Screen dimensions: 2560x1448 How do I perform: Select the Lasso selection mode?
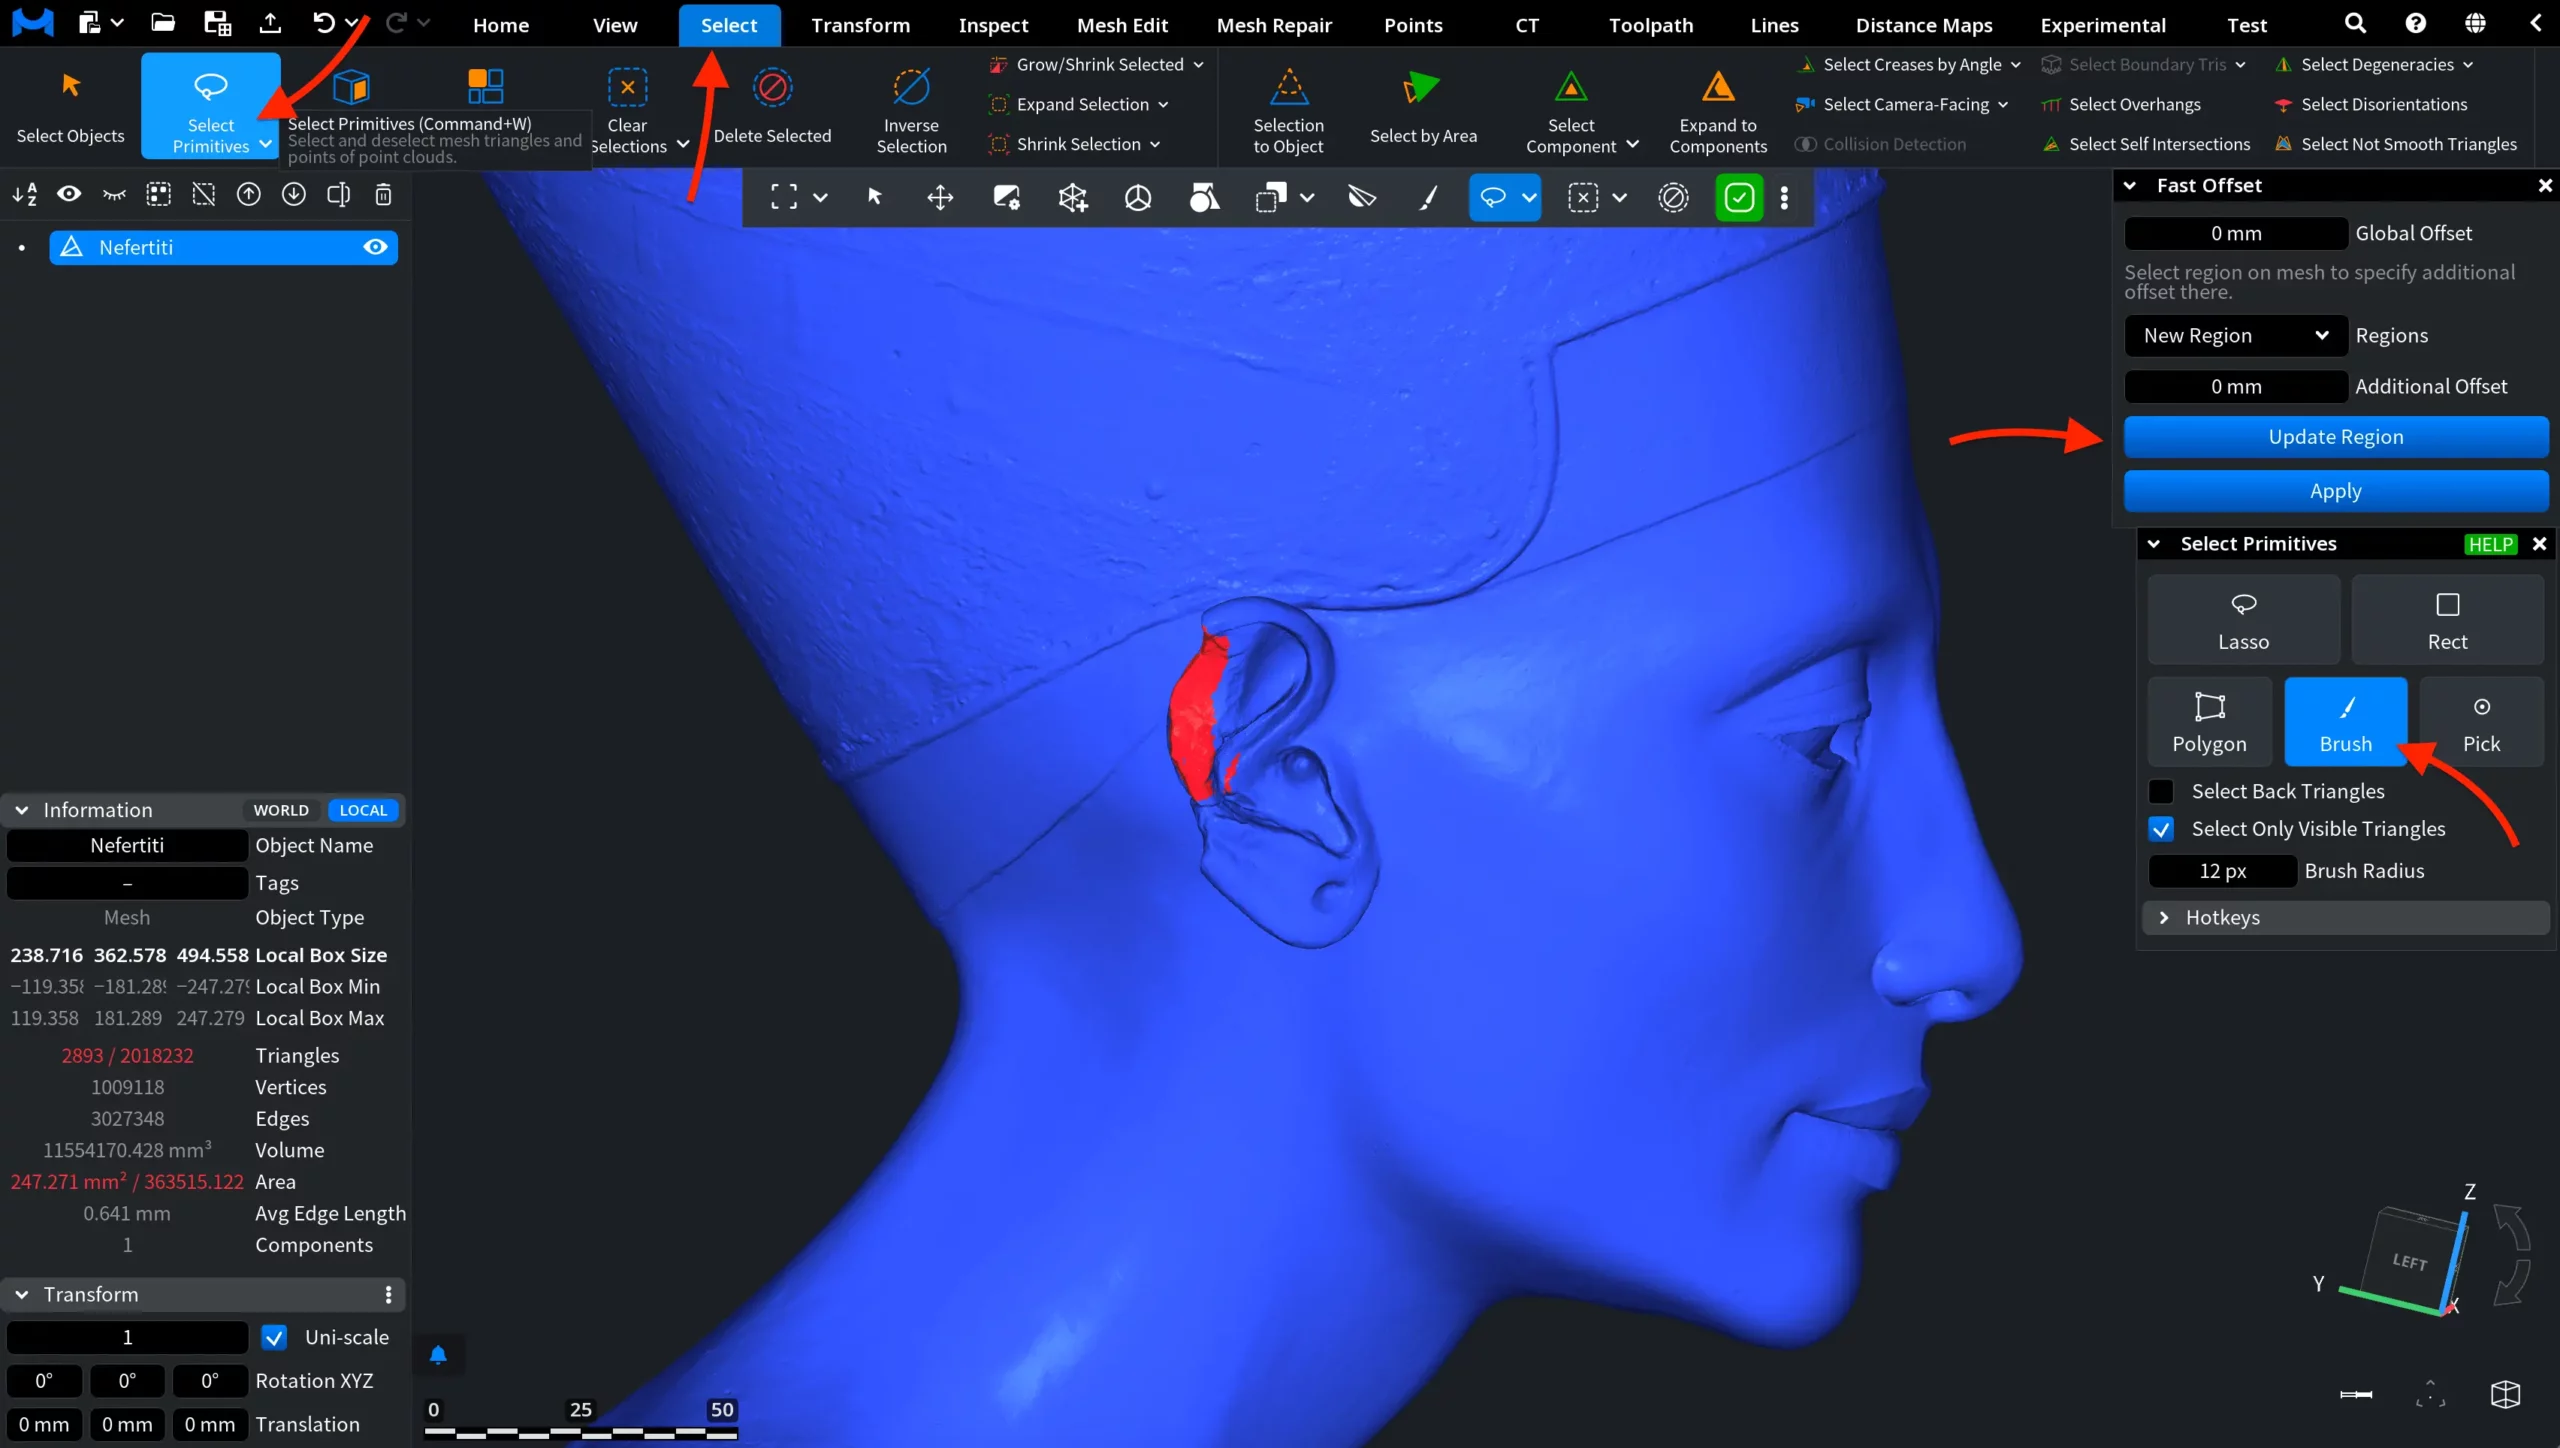[2243, 620]
